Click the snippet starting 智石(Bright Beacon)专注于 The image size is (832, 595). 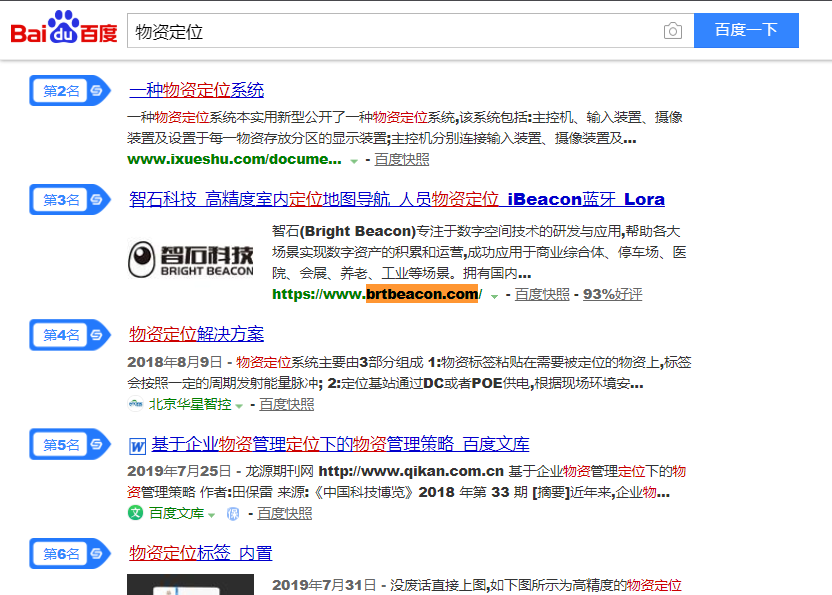pos(479,252)
